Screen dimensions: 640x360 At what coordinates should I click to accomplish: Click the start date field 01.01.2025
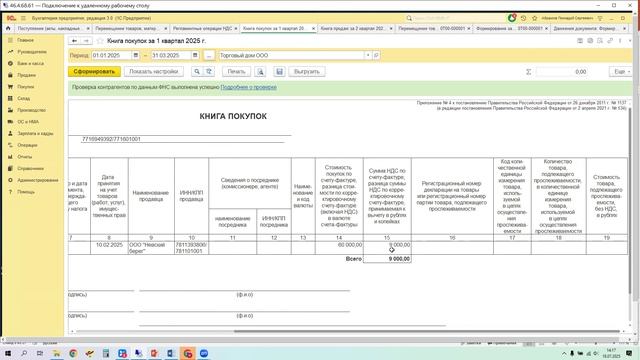point(111,55)
